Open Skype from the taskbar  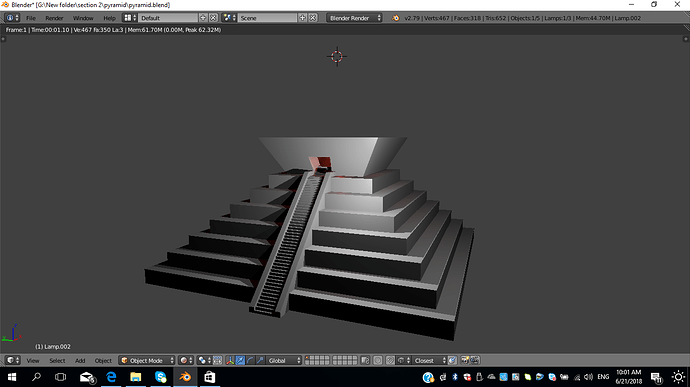pos(161,377)
